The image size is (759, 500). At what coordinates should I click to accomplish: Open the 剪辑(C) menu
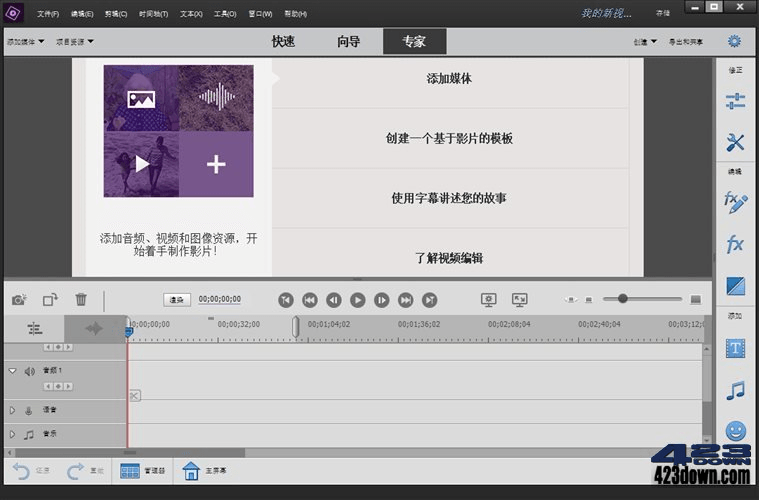(x=116, y=14)
